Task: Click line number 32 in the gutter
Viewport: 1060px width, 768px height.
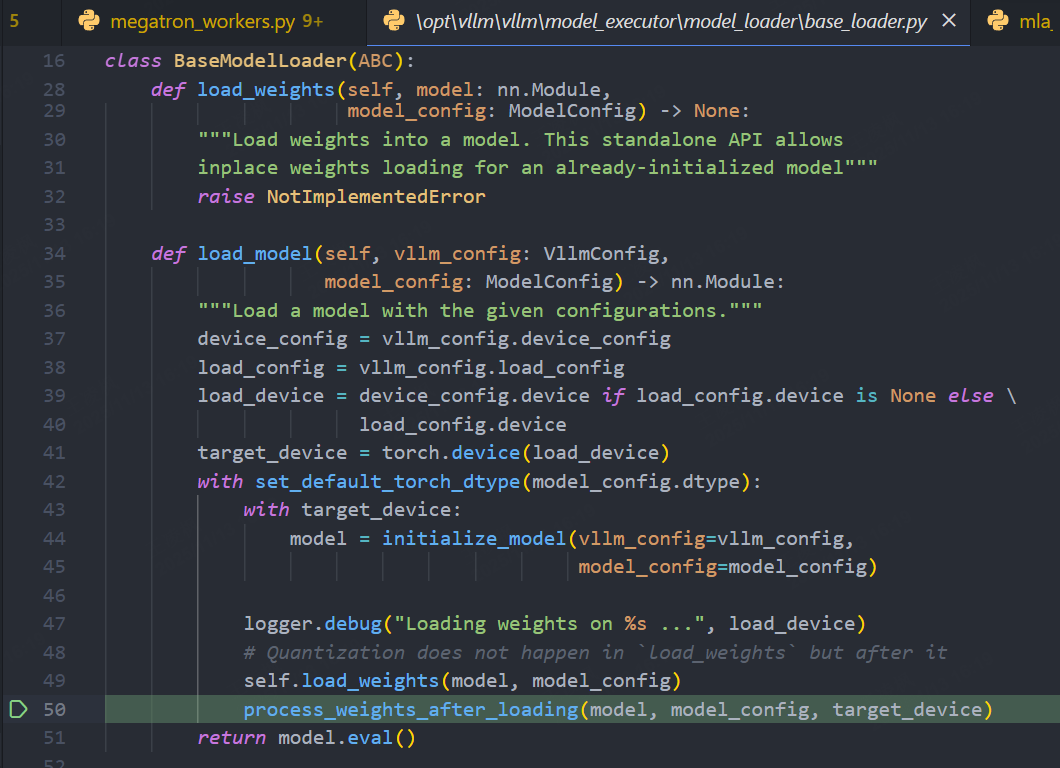Action: (54, 197)
